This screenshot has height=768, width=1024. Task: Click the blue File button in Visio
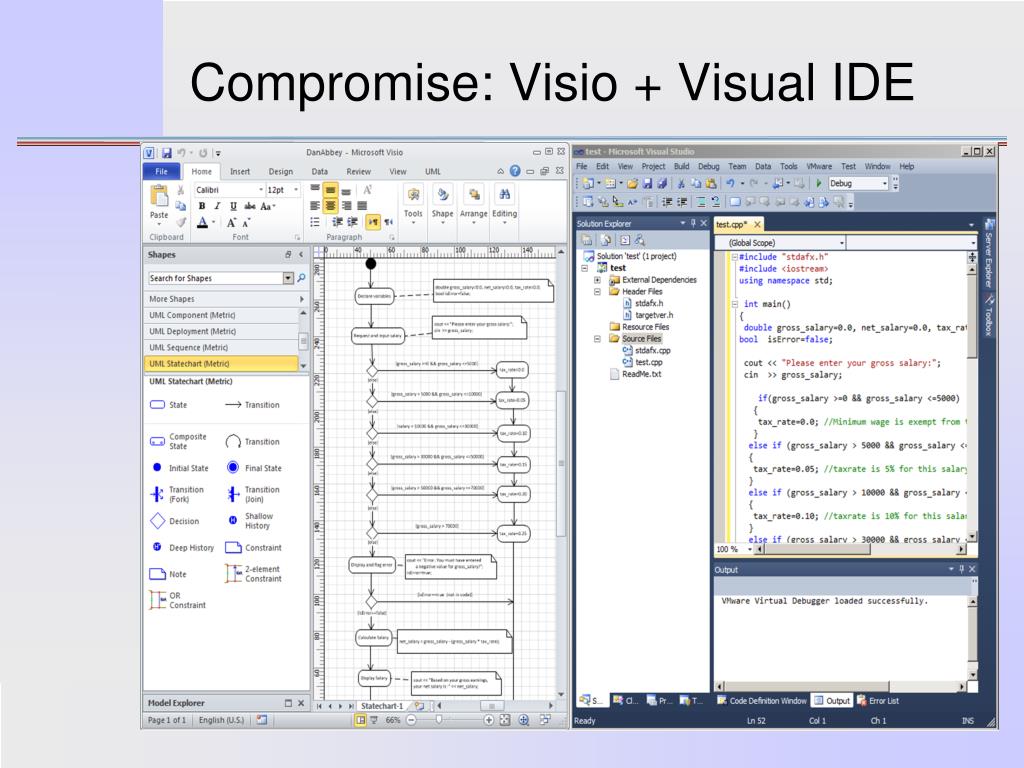(x=161, y=172)
